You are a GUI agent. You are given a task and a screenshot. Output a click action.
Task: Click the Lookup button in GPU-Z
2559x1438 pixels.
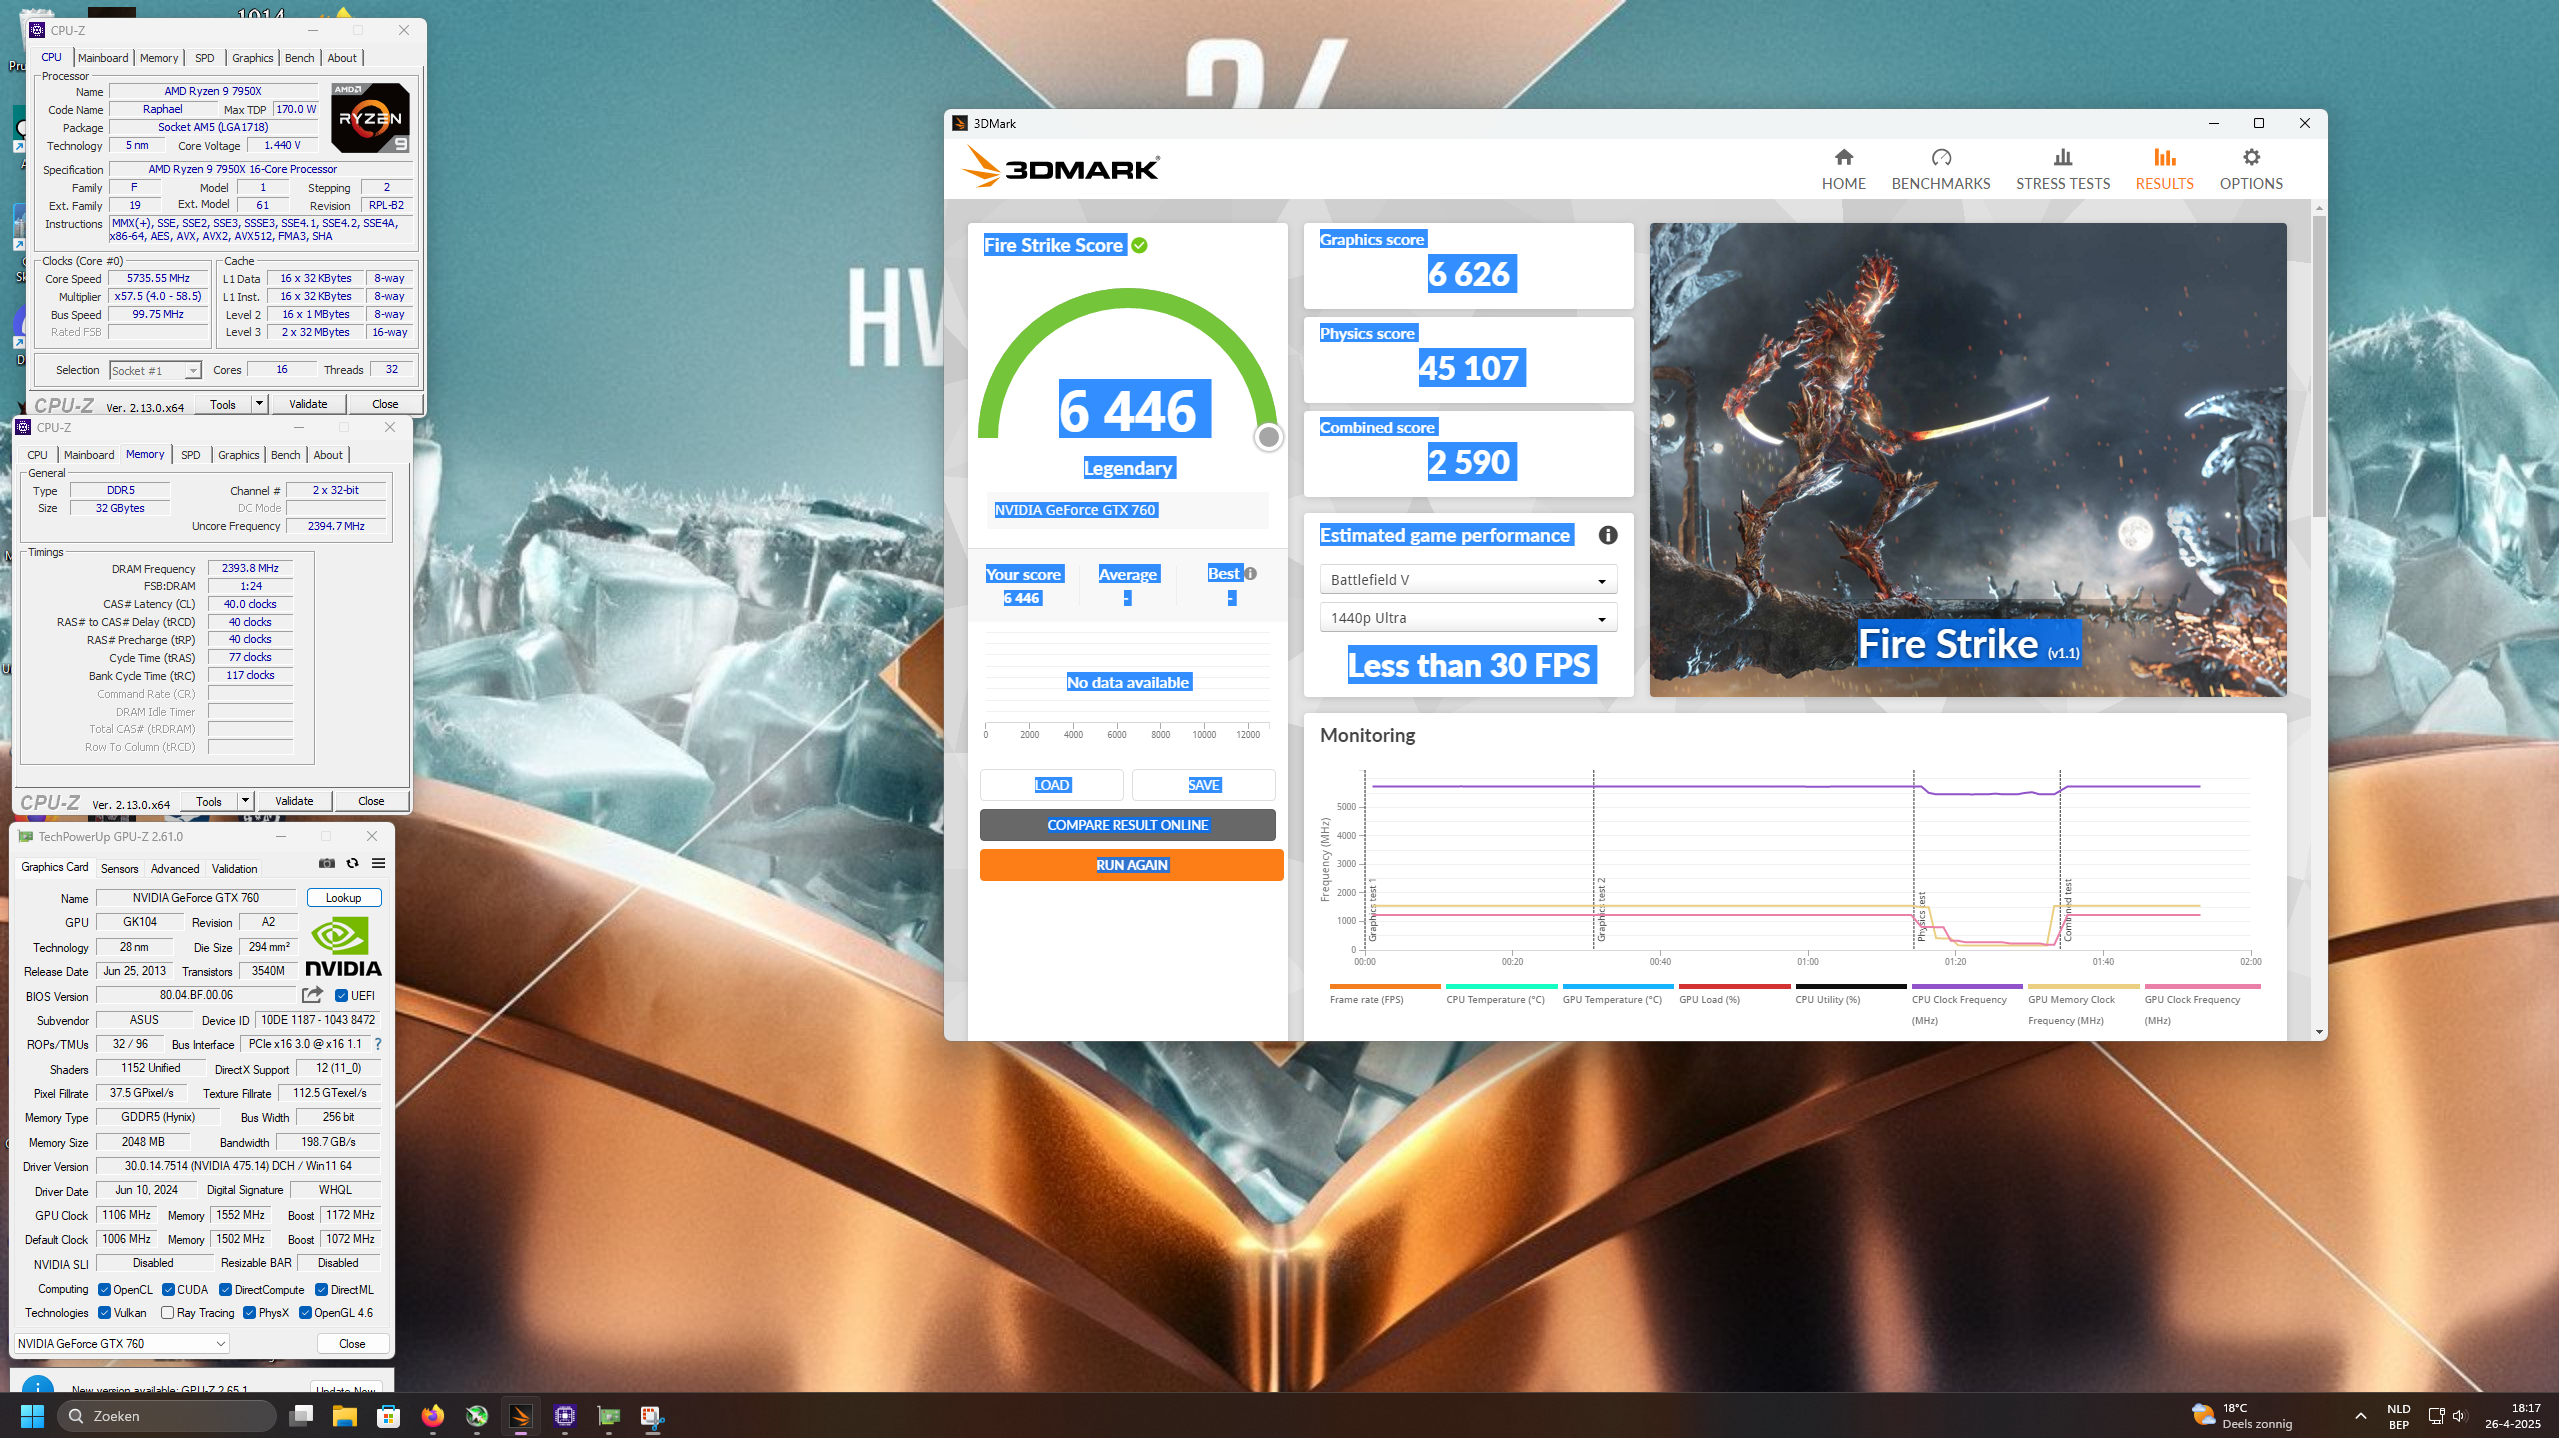343,898
